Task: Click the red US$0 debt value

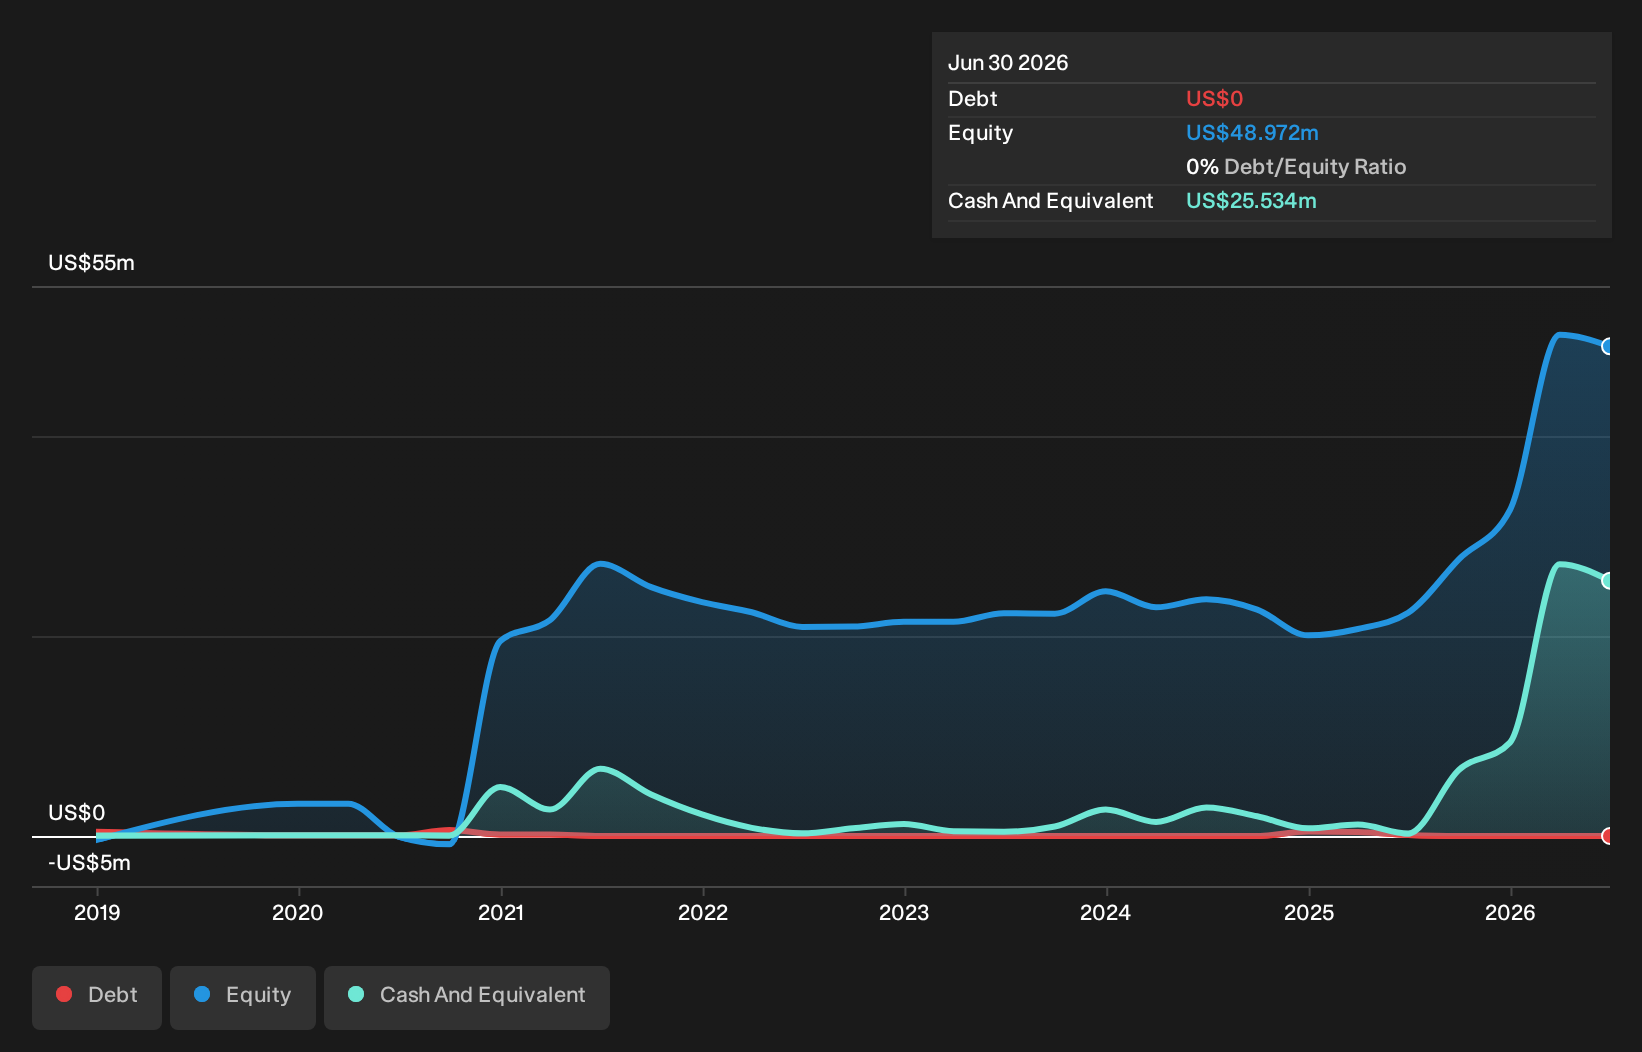Action: (1214, 99)
